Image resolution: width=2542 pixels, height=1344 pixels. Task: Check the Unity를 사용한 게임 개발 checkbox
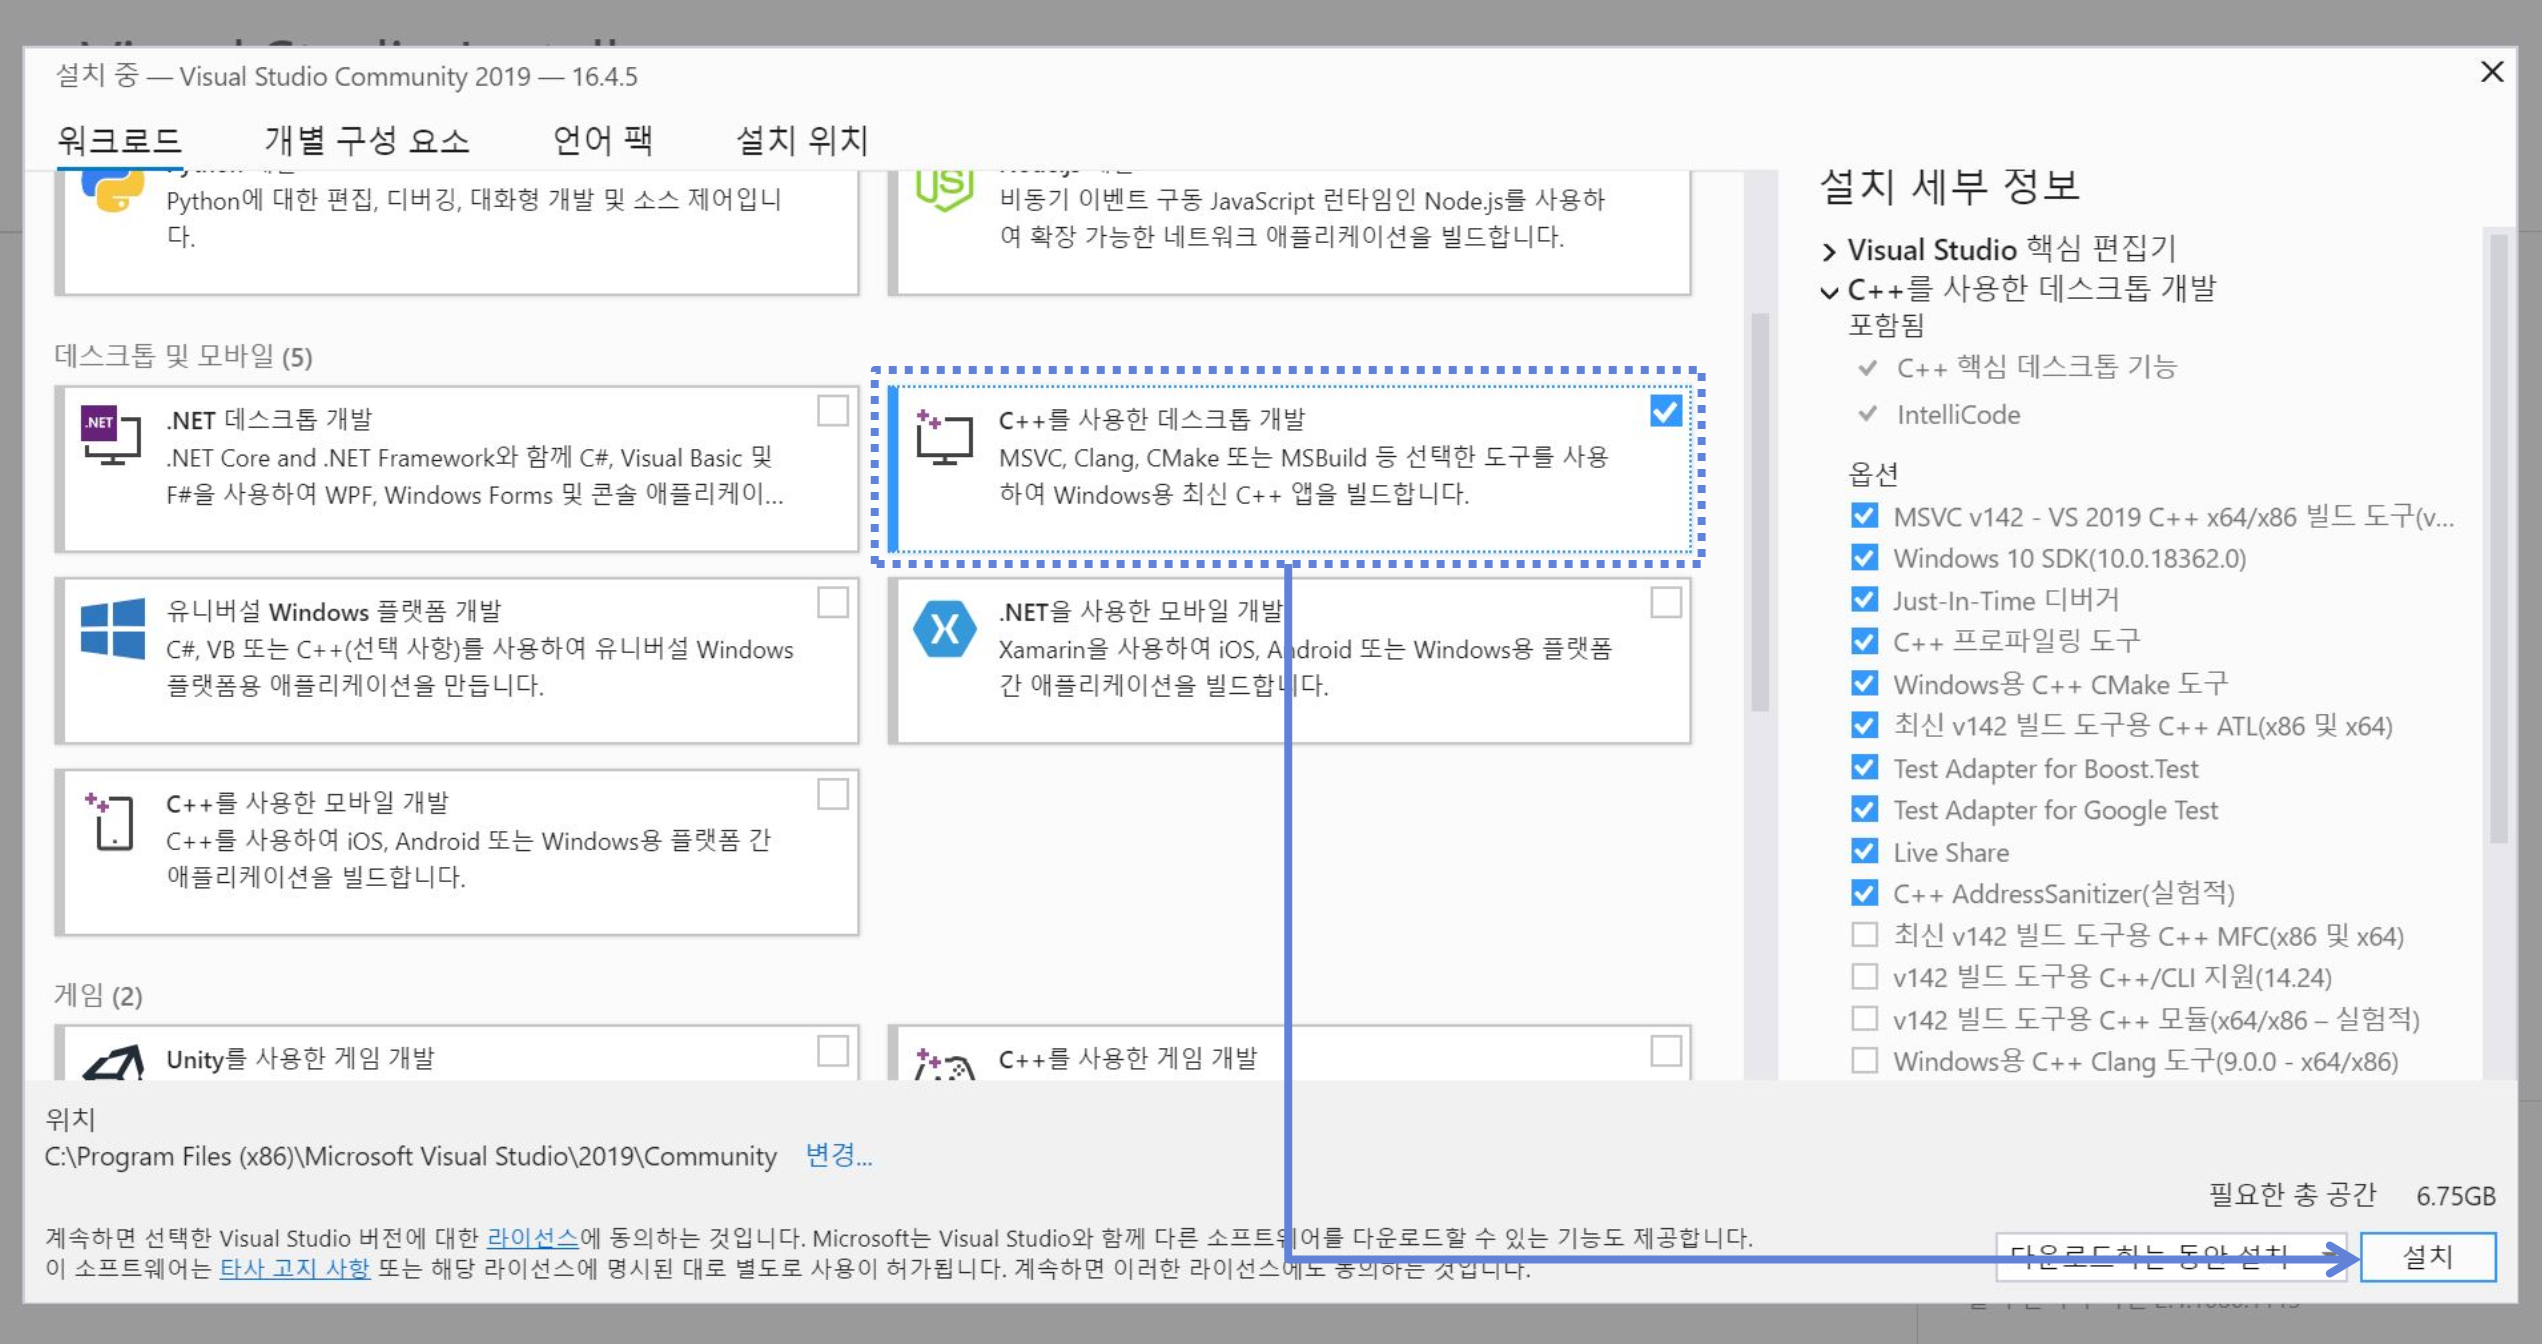pyautogui.click(x=832, y=1051)
